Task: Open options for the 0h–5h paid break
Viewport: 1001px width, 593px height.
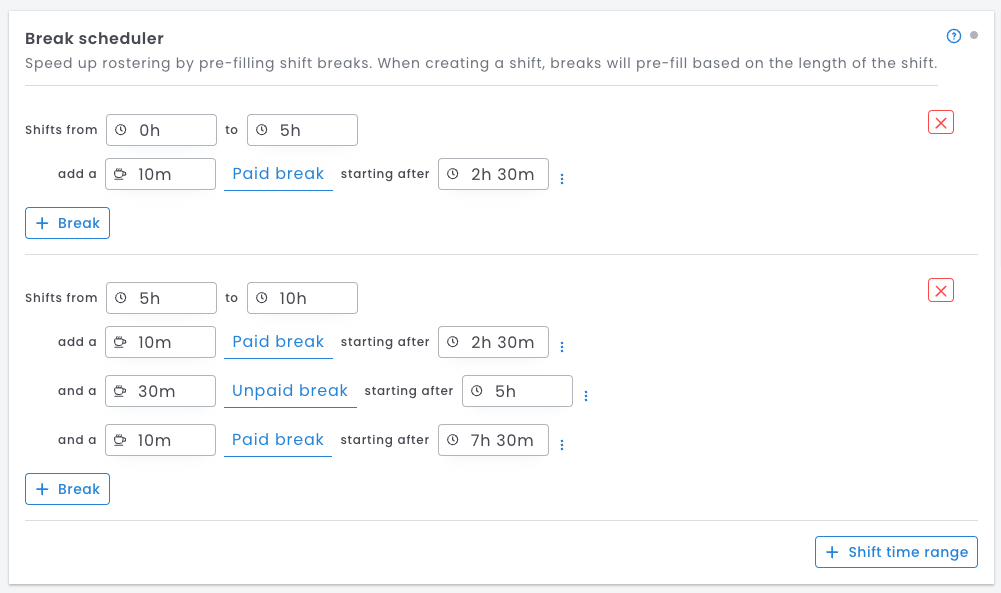Action: coord(562,179)
